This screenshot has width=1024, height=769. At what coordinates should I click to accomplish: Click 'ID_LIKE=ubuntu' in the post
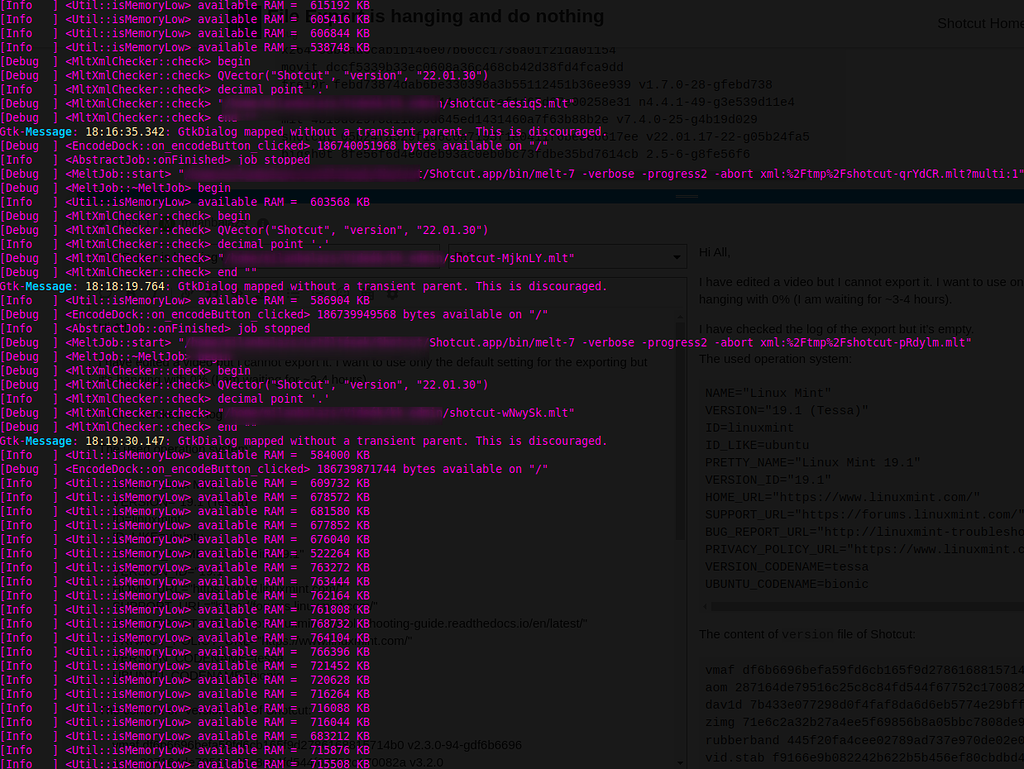click(x=757, y=445)
